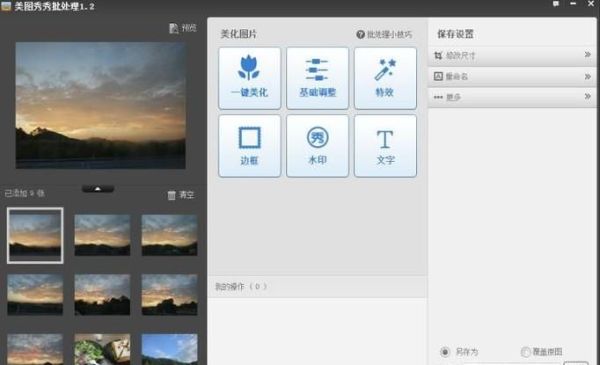
Task: Click the 清空 trash clear icon
Action: [171, 195]
